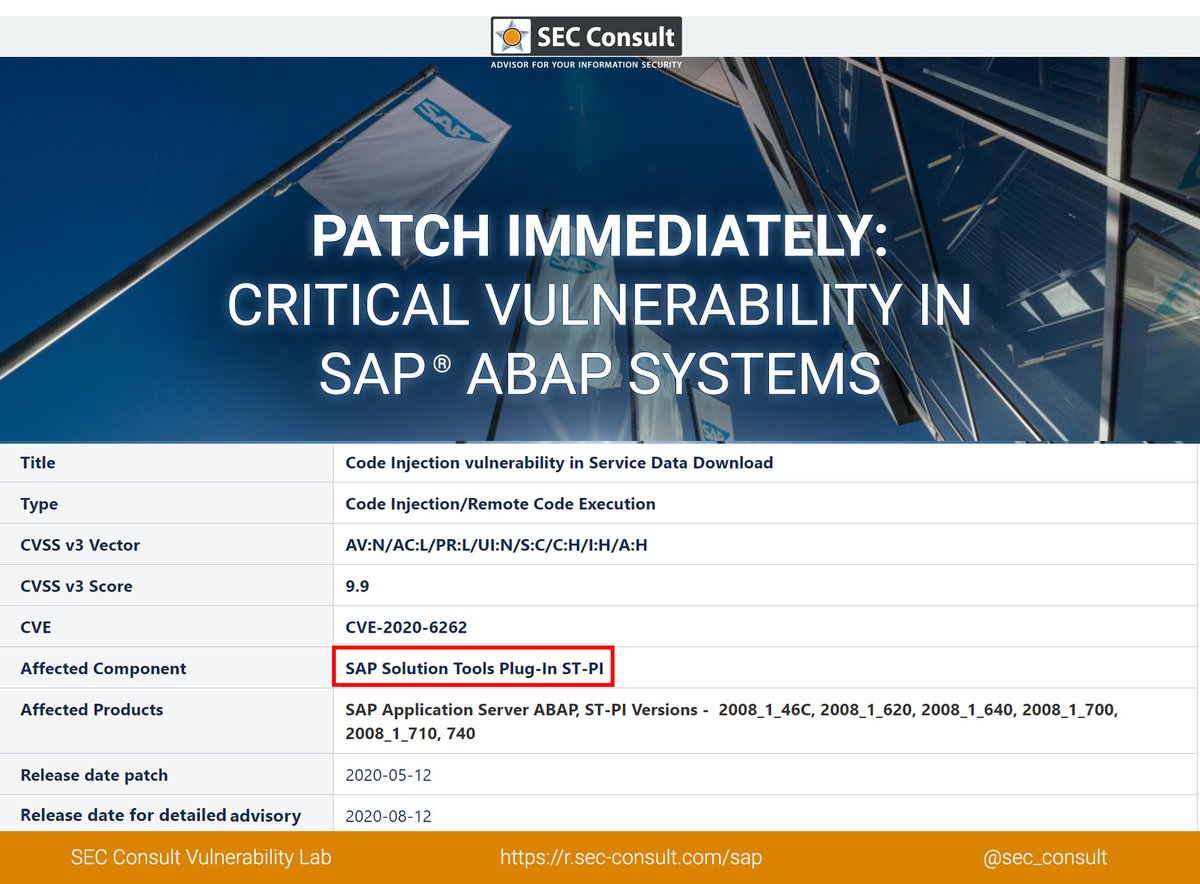
Task: Select 'SAP Solution Tools Plug-In ST-PI' value
Action: 473,668
